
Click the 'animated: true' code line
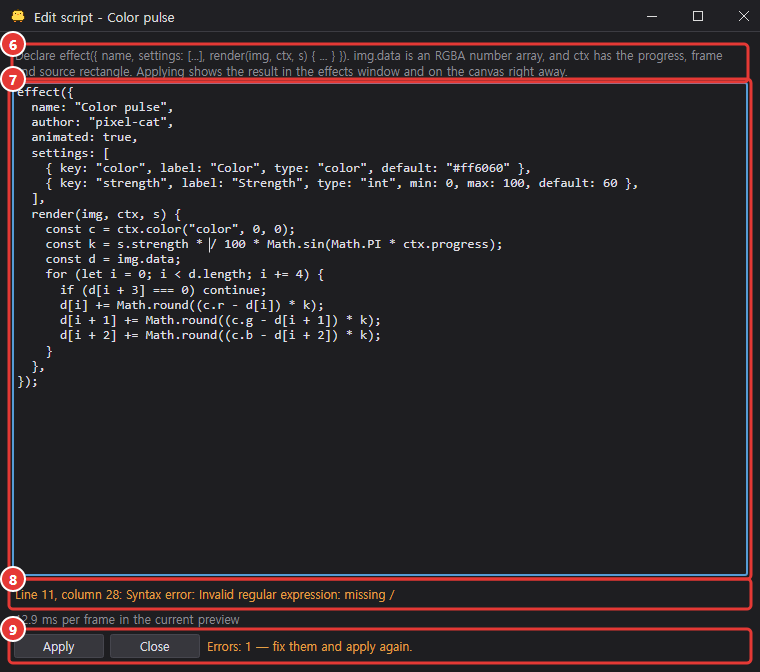pyautogui.click(x=84, y=137)
